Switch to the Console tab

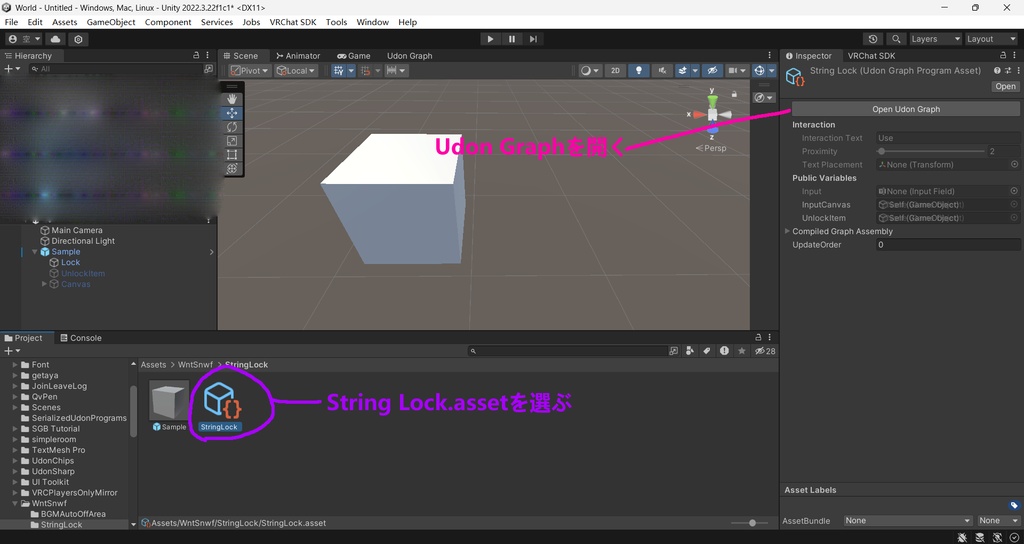point(80,338)
